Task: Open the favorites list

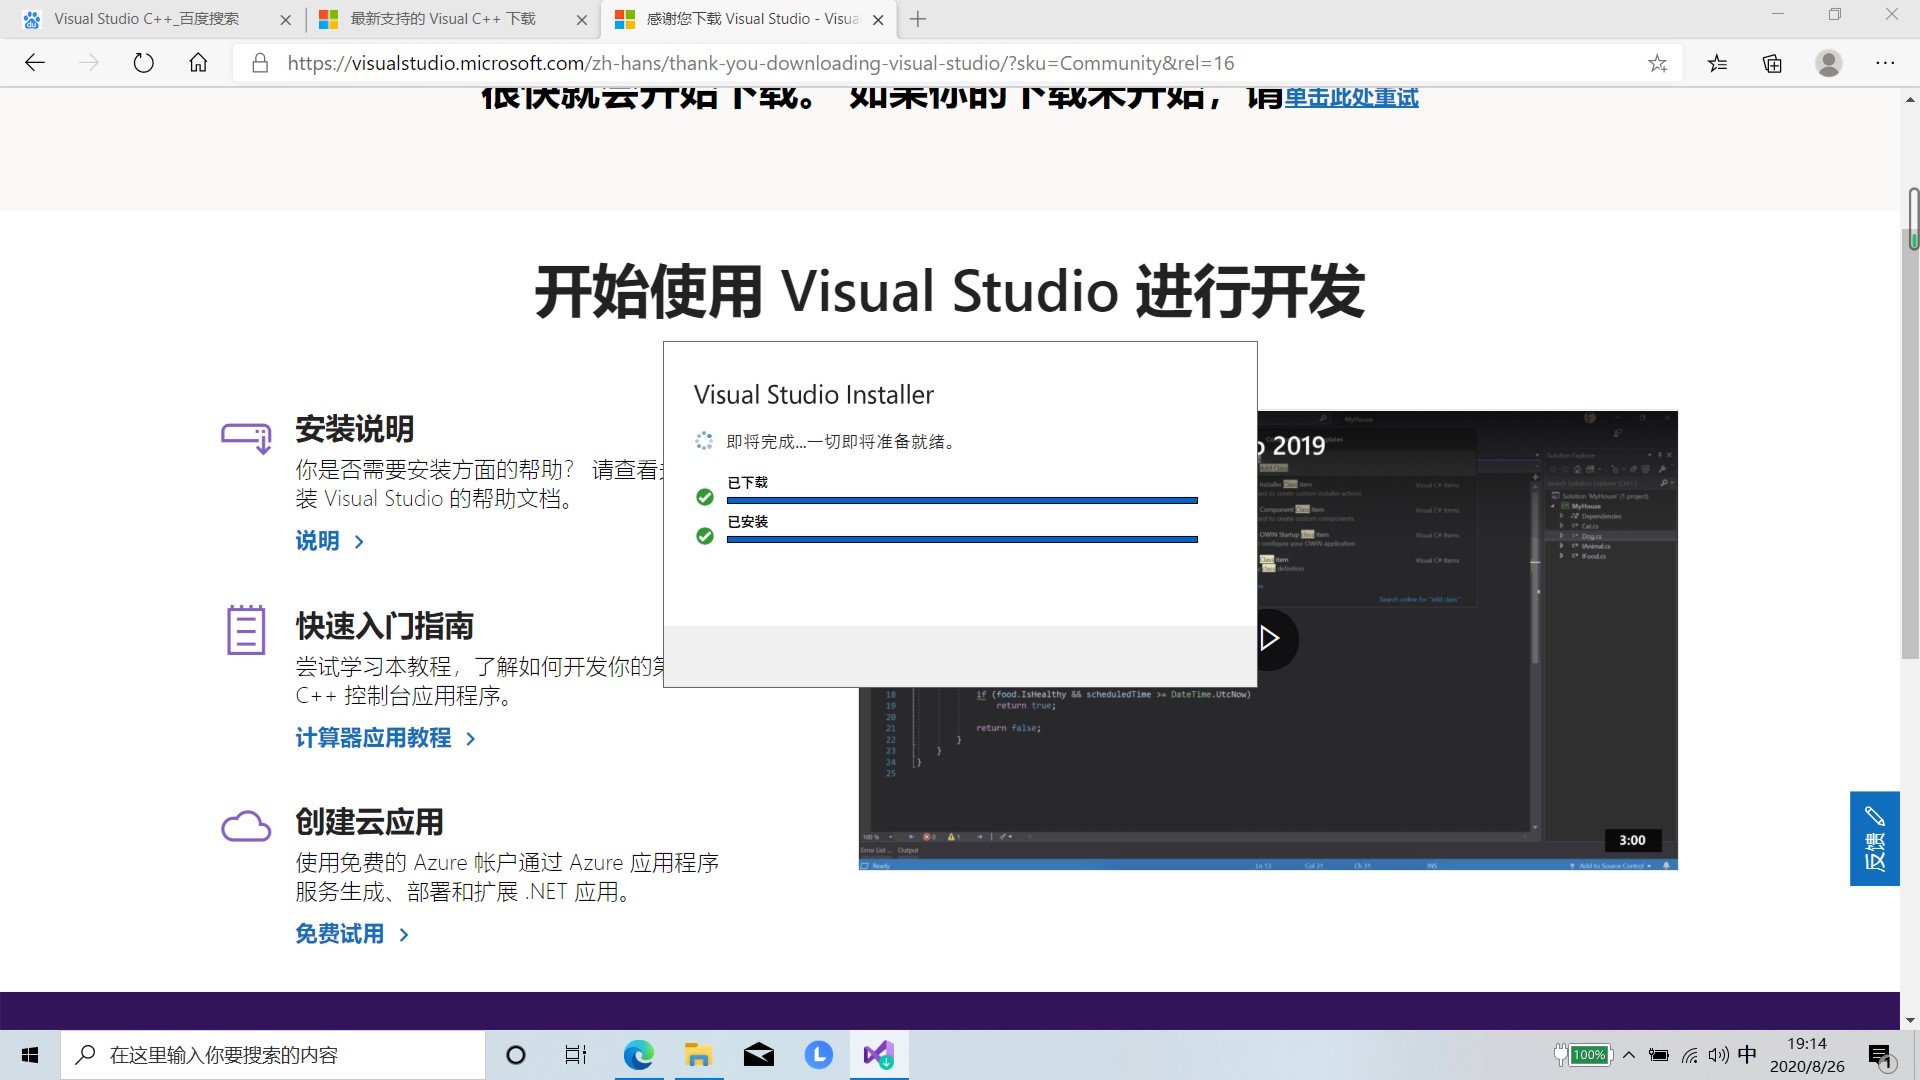Action: click(x=1717, y=63)
